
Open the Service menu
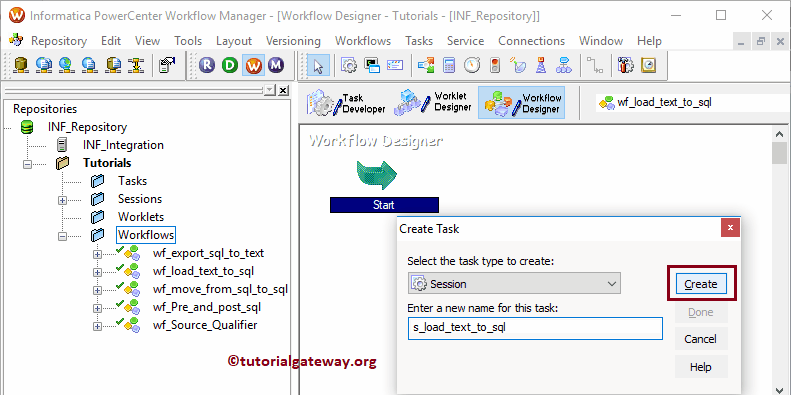click(466, 41)
